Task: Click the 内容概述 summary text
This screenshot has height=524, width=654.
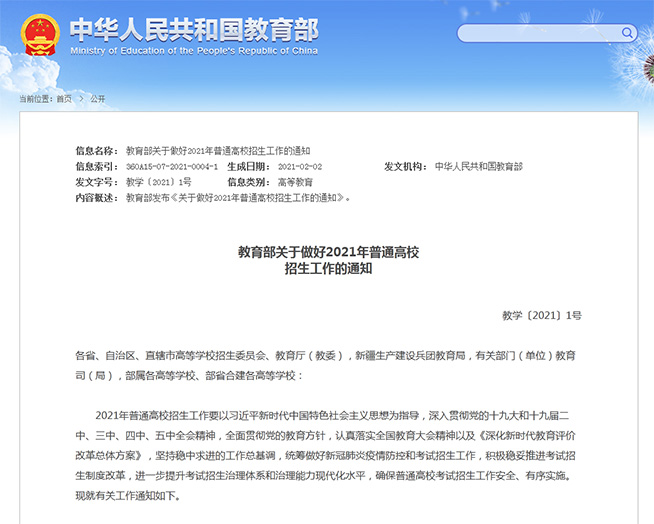Action: point(238,198)
